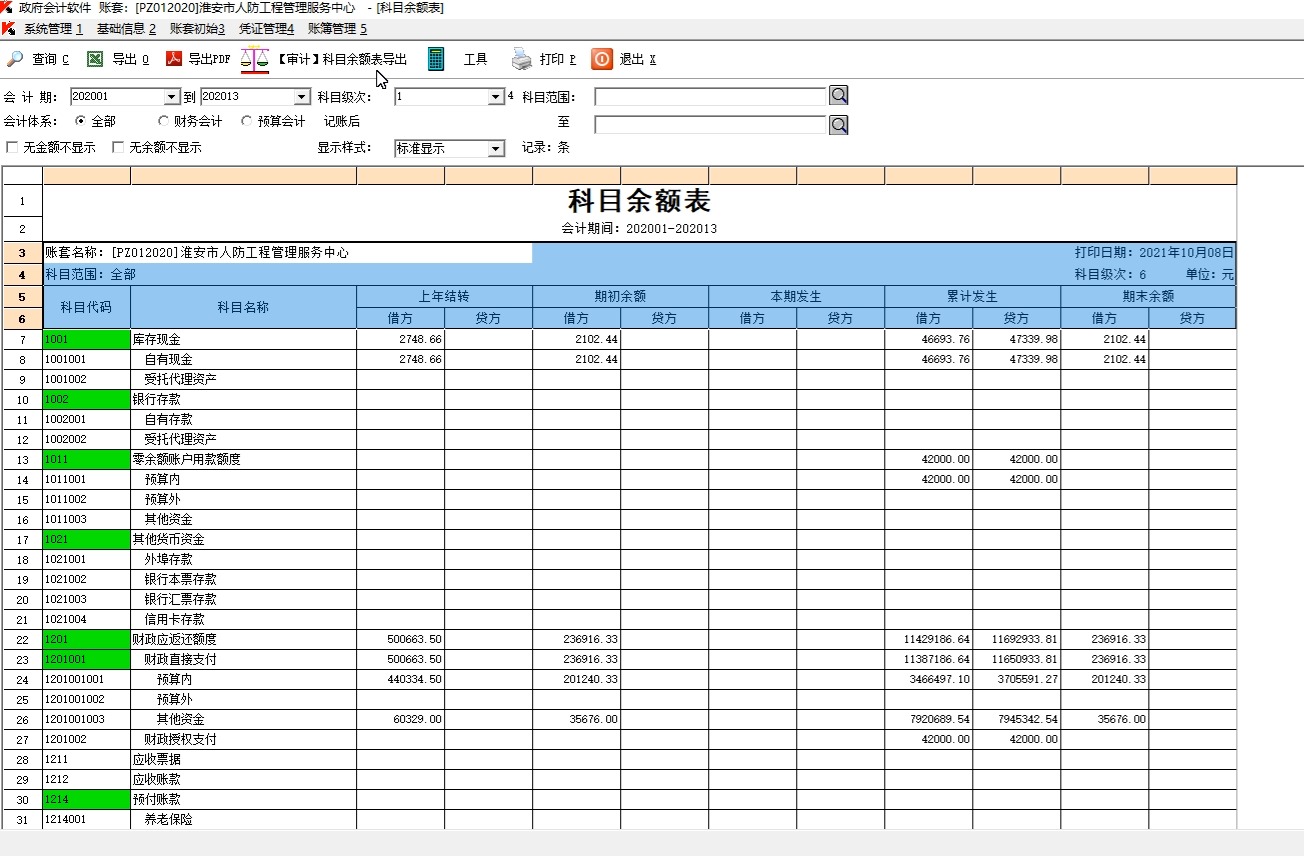Toggle the 无余额不显示 checkbox
This screenshot has width=1304, height=856.
click(118, 147)
